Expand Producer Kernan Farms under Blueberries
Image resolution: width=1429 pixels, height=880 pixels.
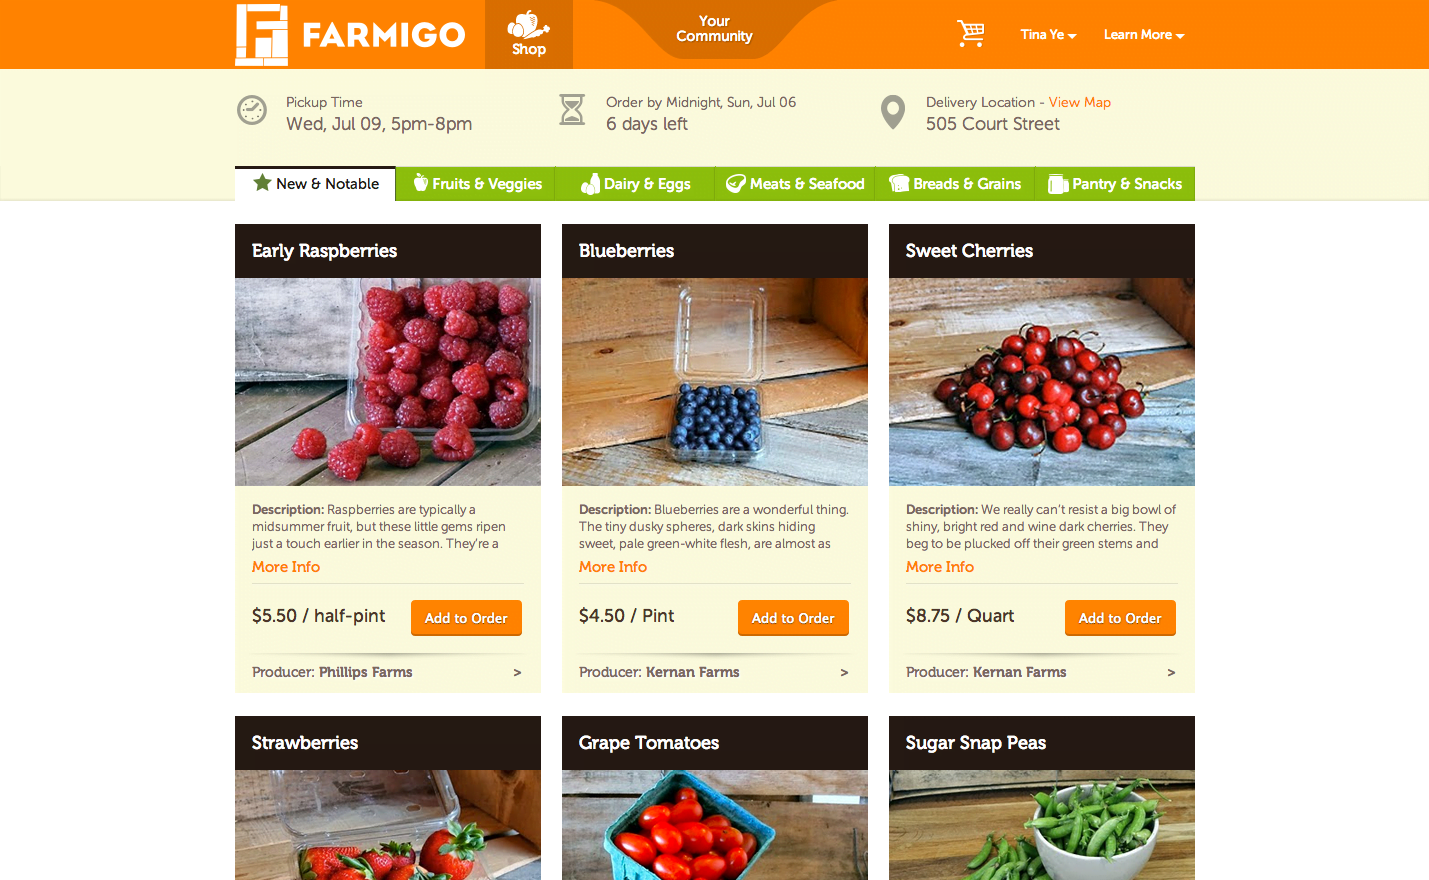pyautogui.click(x=714, y=672)
